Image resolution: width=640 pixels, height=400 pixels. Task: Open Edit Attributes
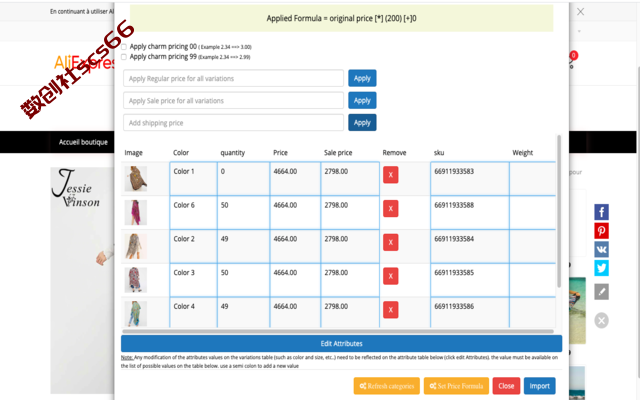[x=341, y=344]
